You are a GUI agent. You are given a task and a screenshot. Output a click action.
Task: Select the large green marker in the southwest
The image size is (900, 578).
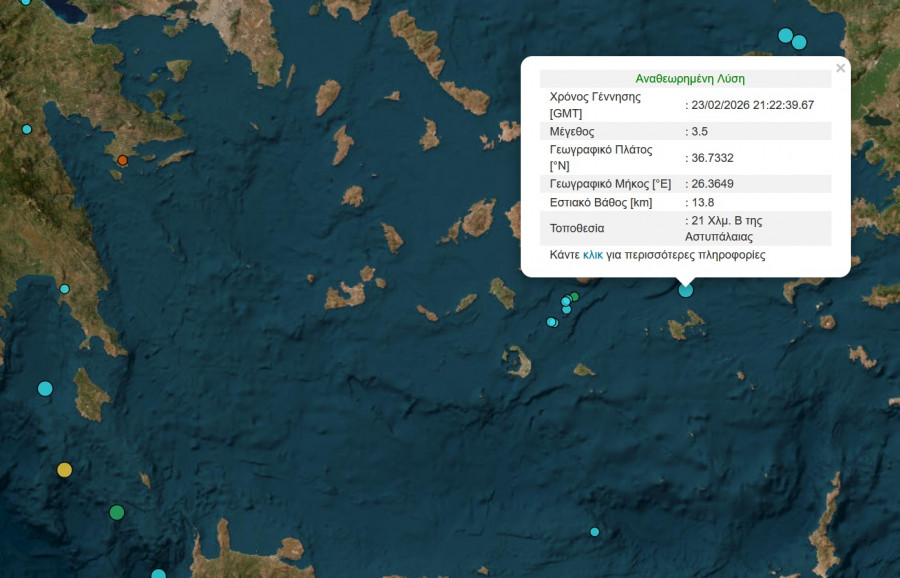click(x=117, y=513)
